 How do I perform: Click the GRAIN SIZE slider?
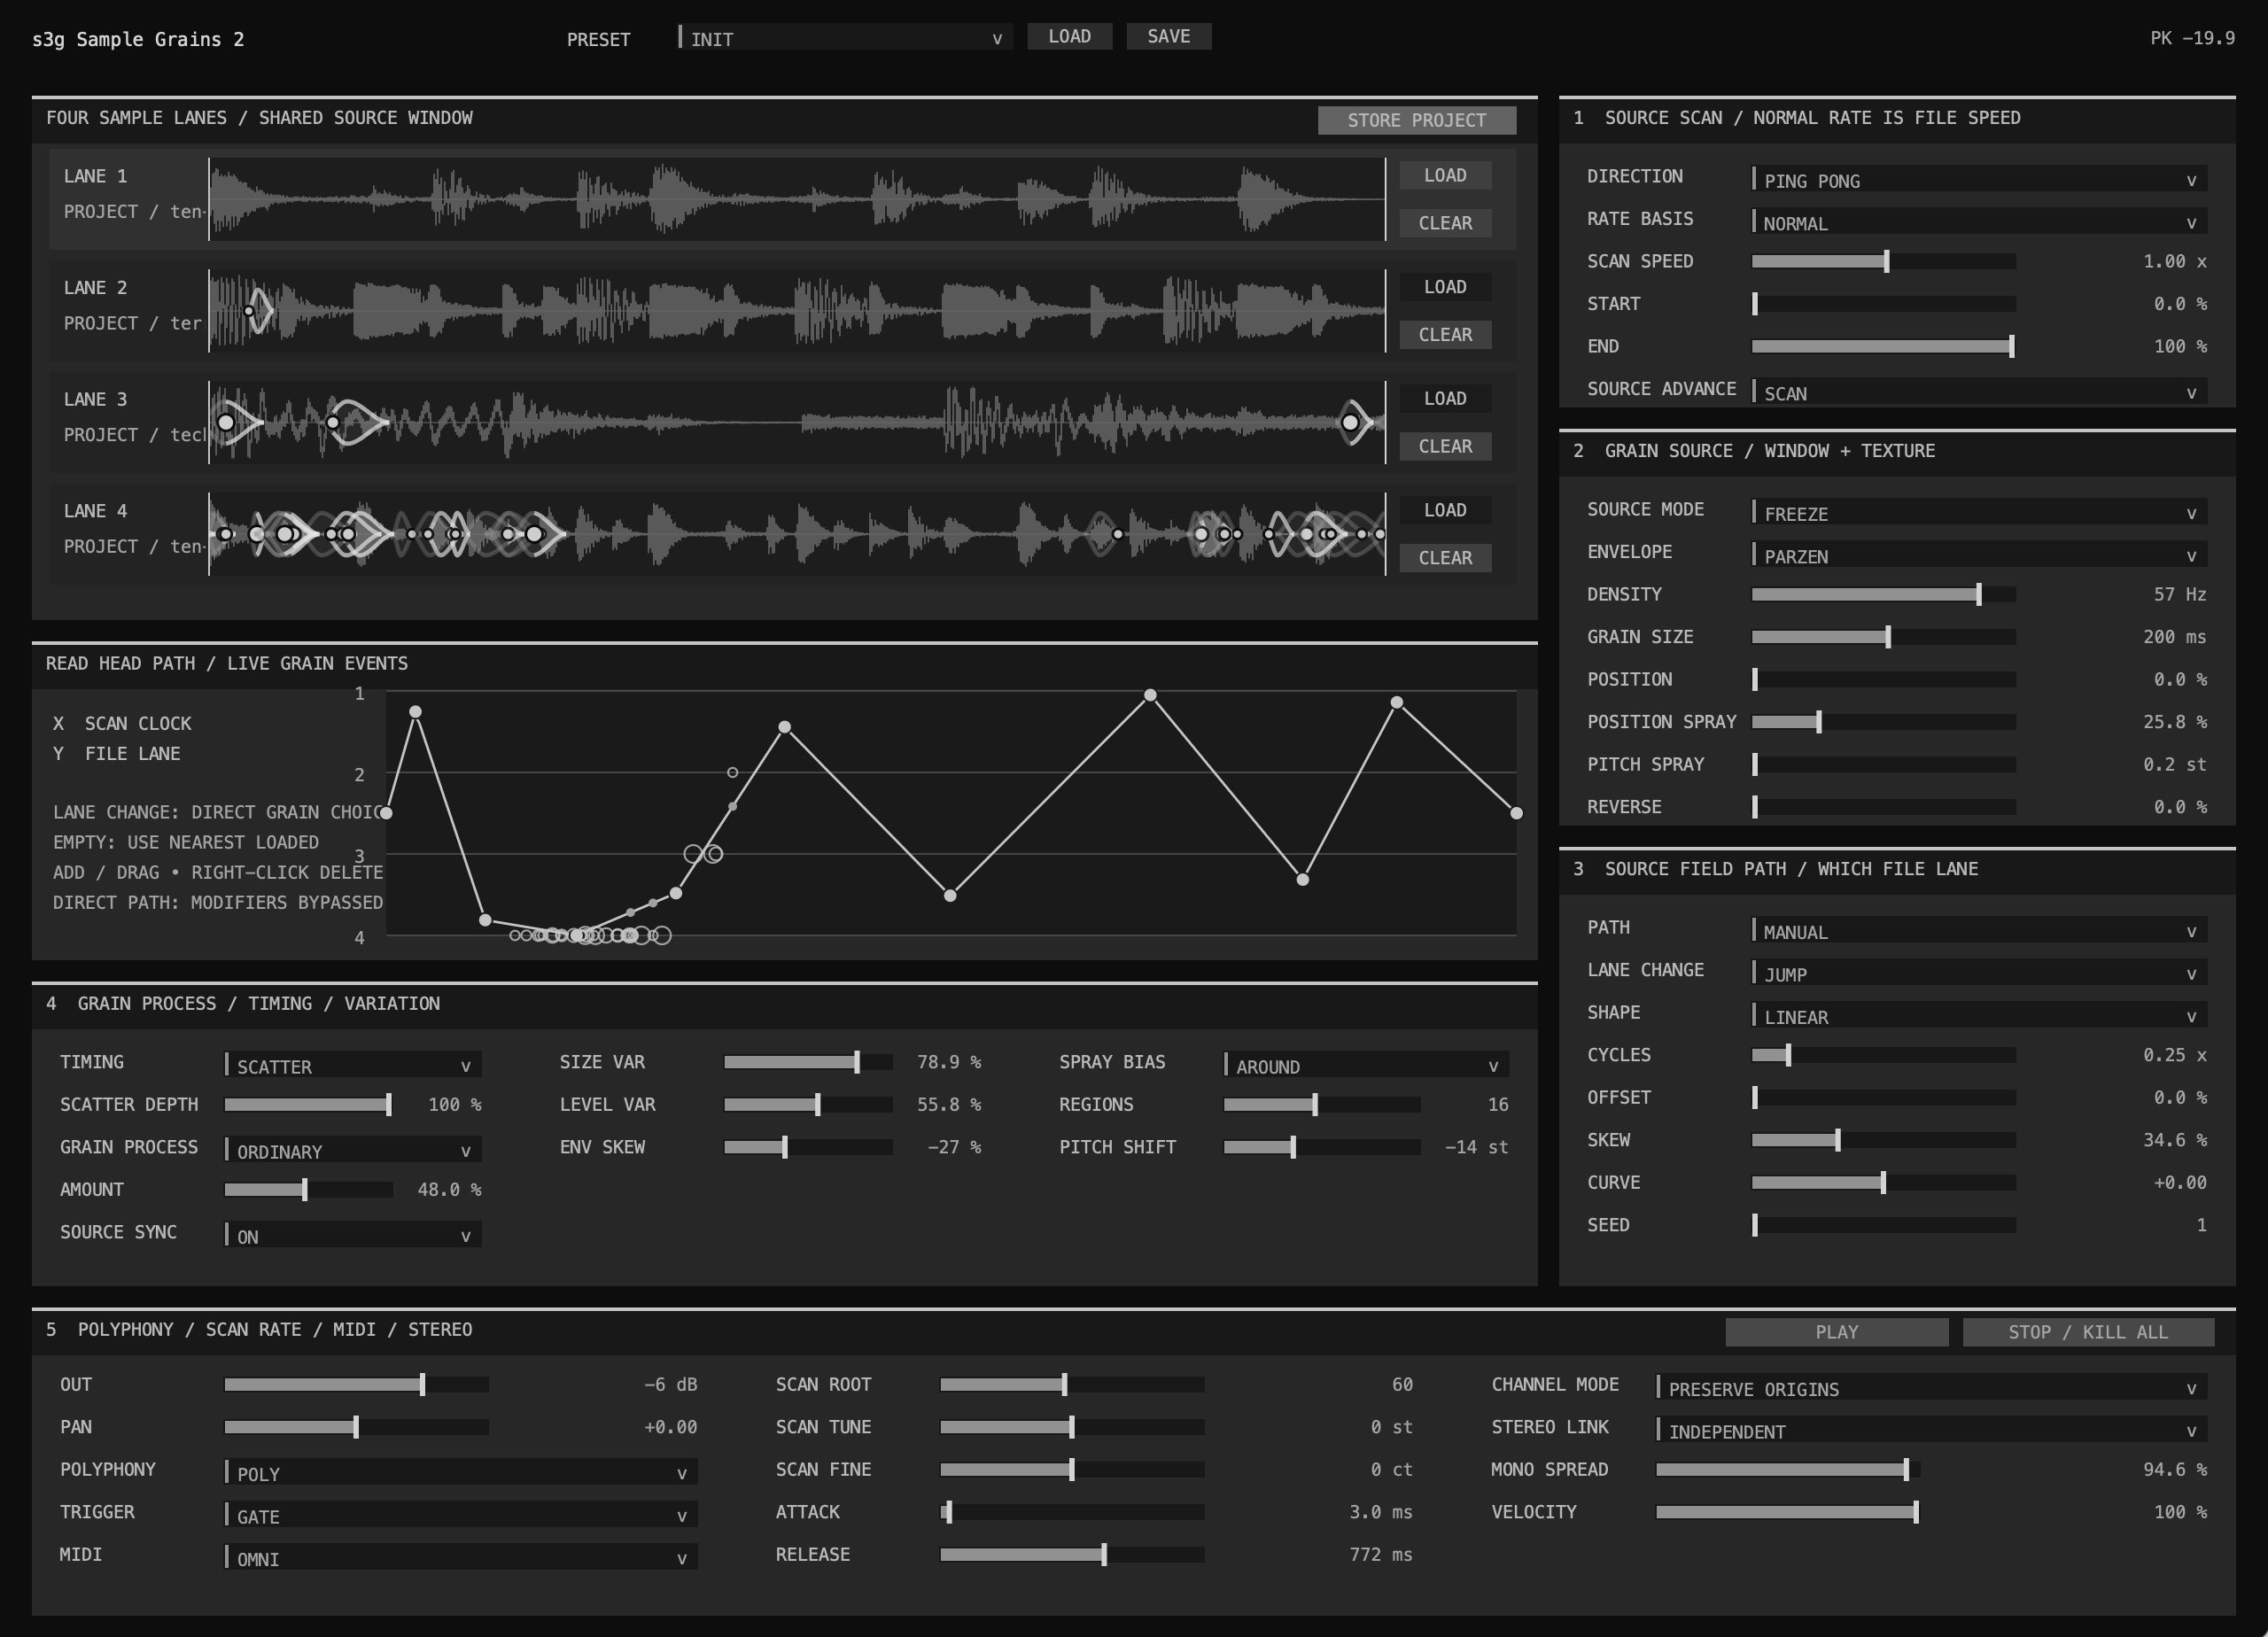pos(1883,637)
